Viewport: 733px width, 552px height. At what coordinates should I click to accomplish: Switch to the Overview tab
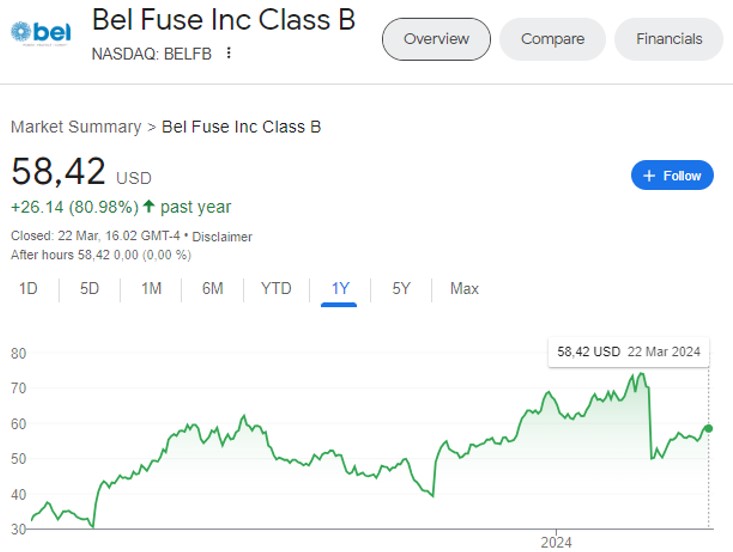pos(436,39)
